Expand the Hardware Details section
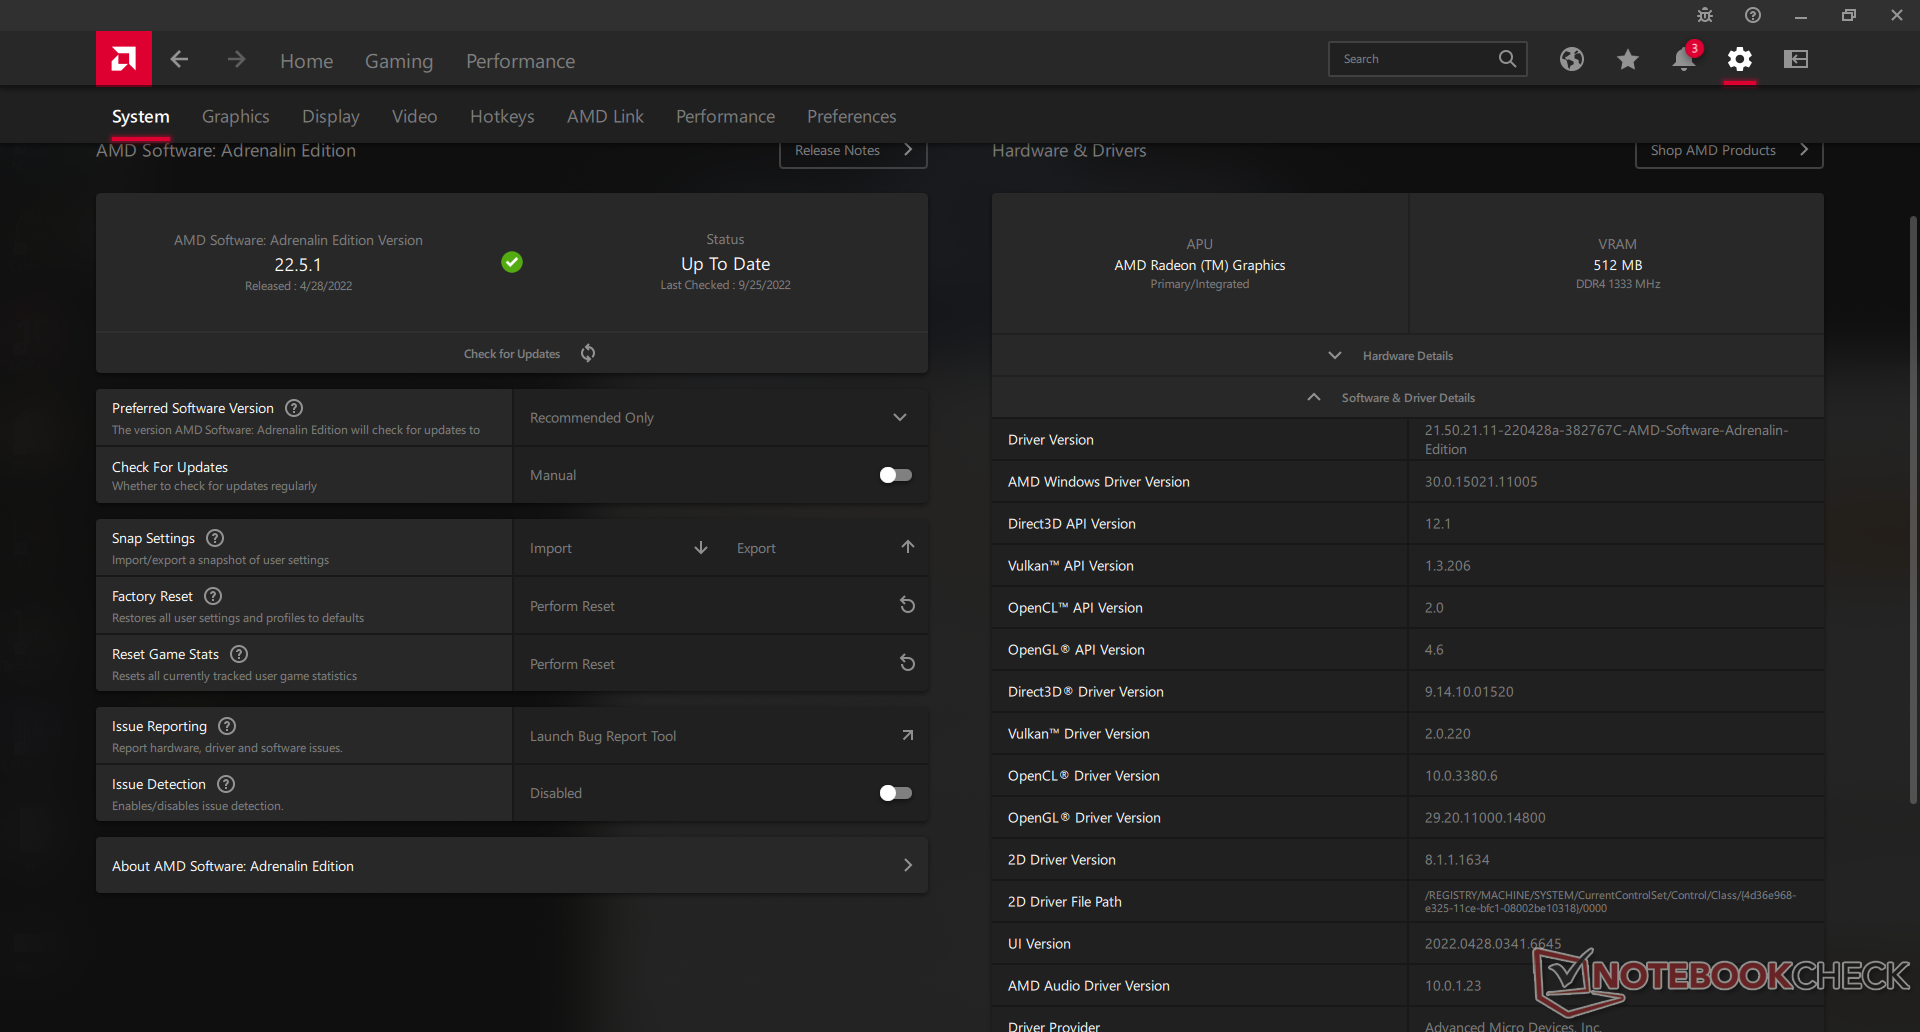This screenshot has width=1920, height=1032. click(x=1407, y=355)
